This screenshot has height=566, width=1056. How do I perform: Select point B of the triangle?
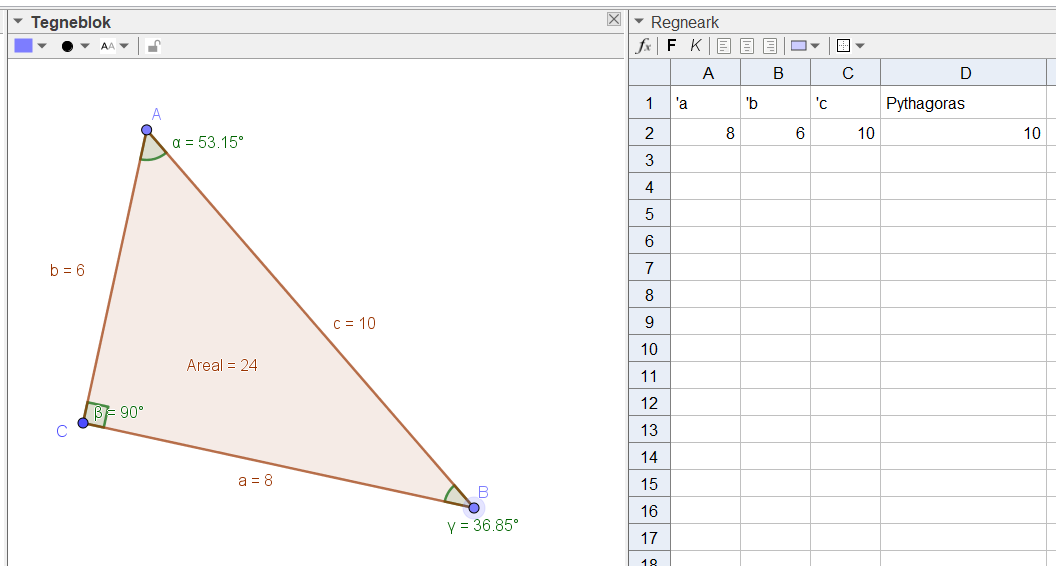(474, 507)
